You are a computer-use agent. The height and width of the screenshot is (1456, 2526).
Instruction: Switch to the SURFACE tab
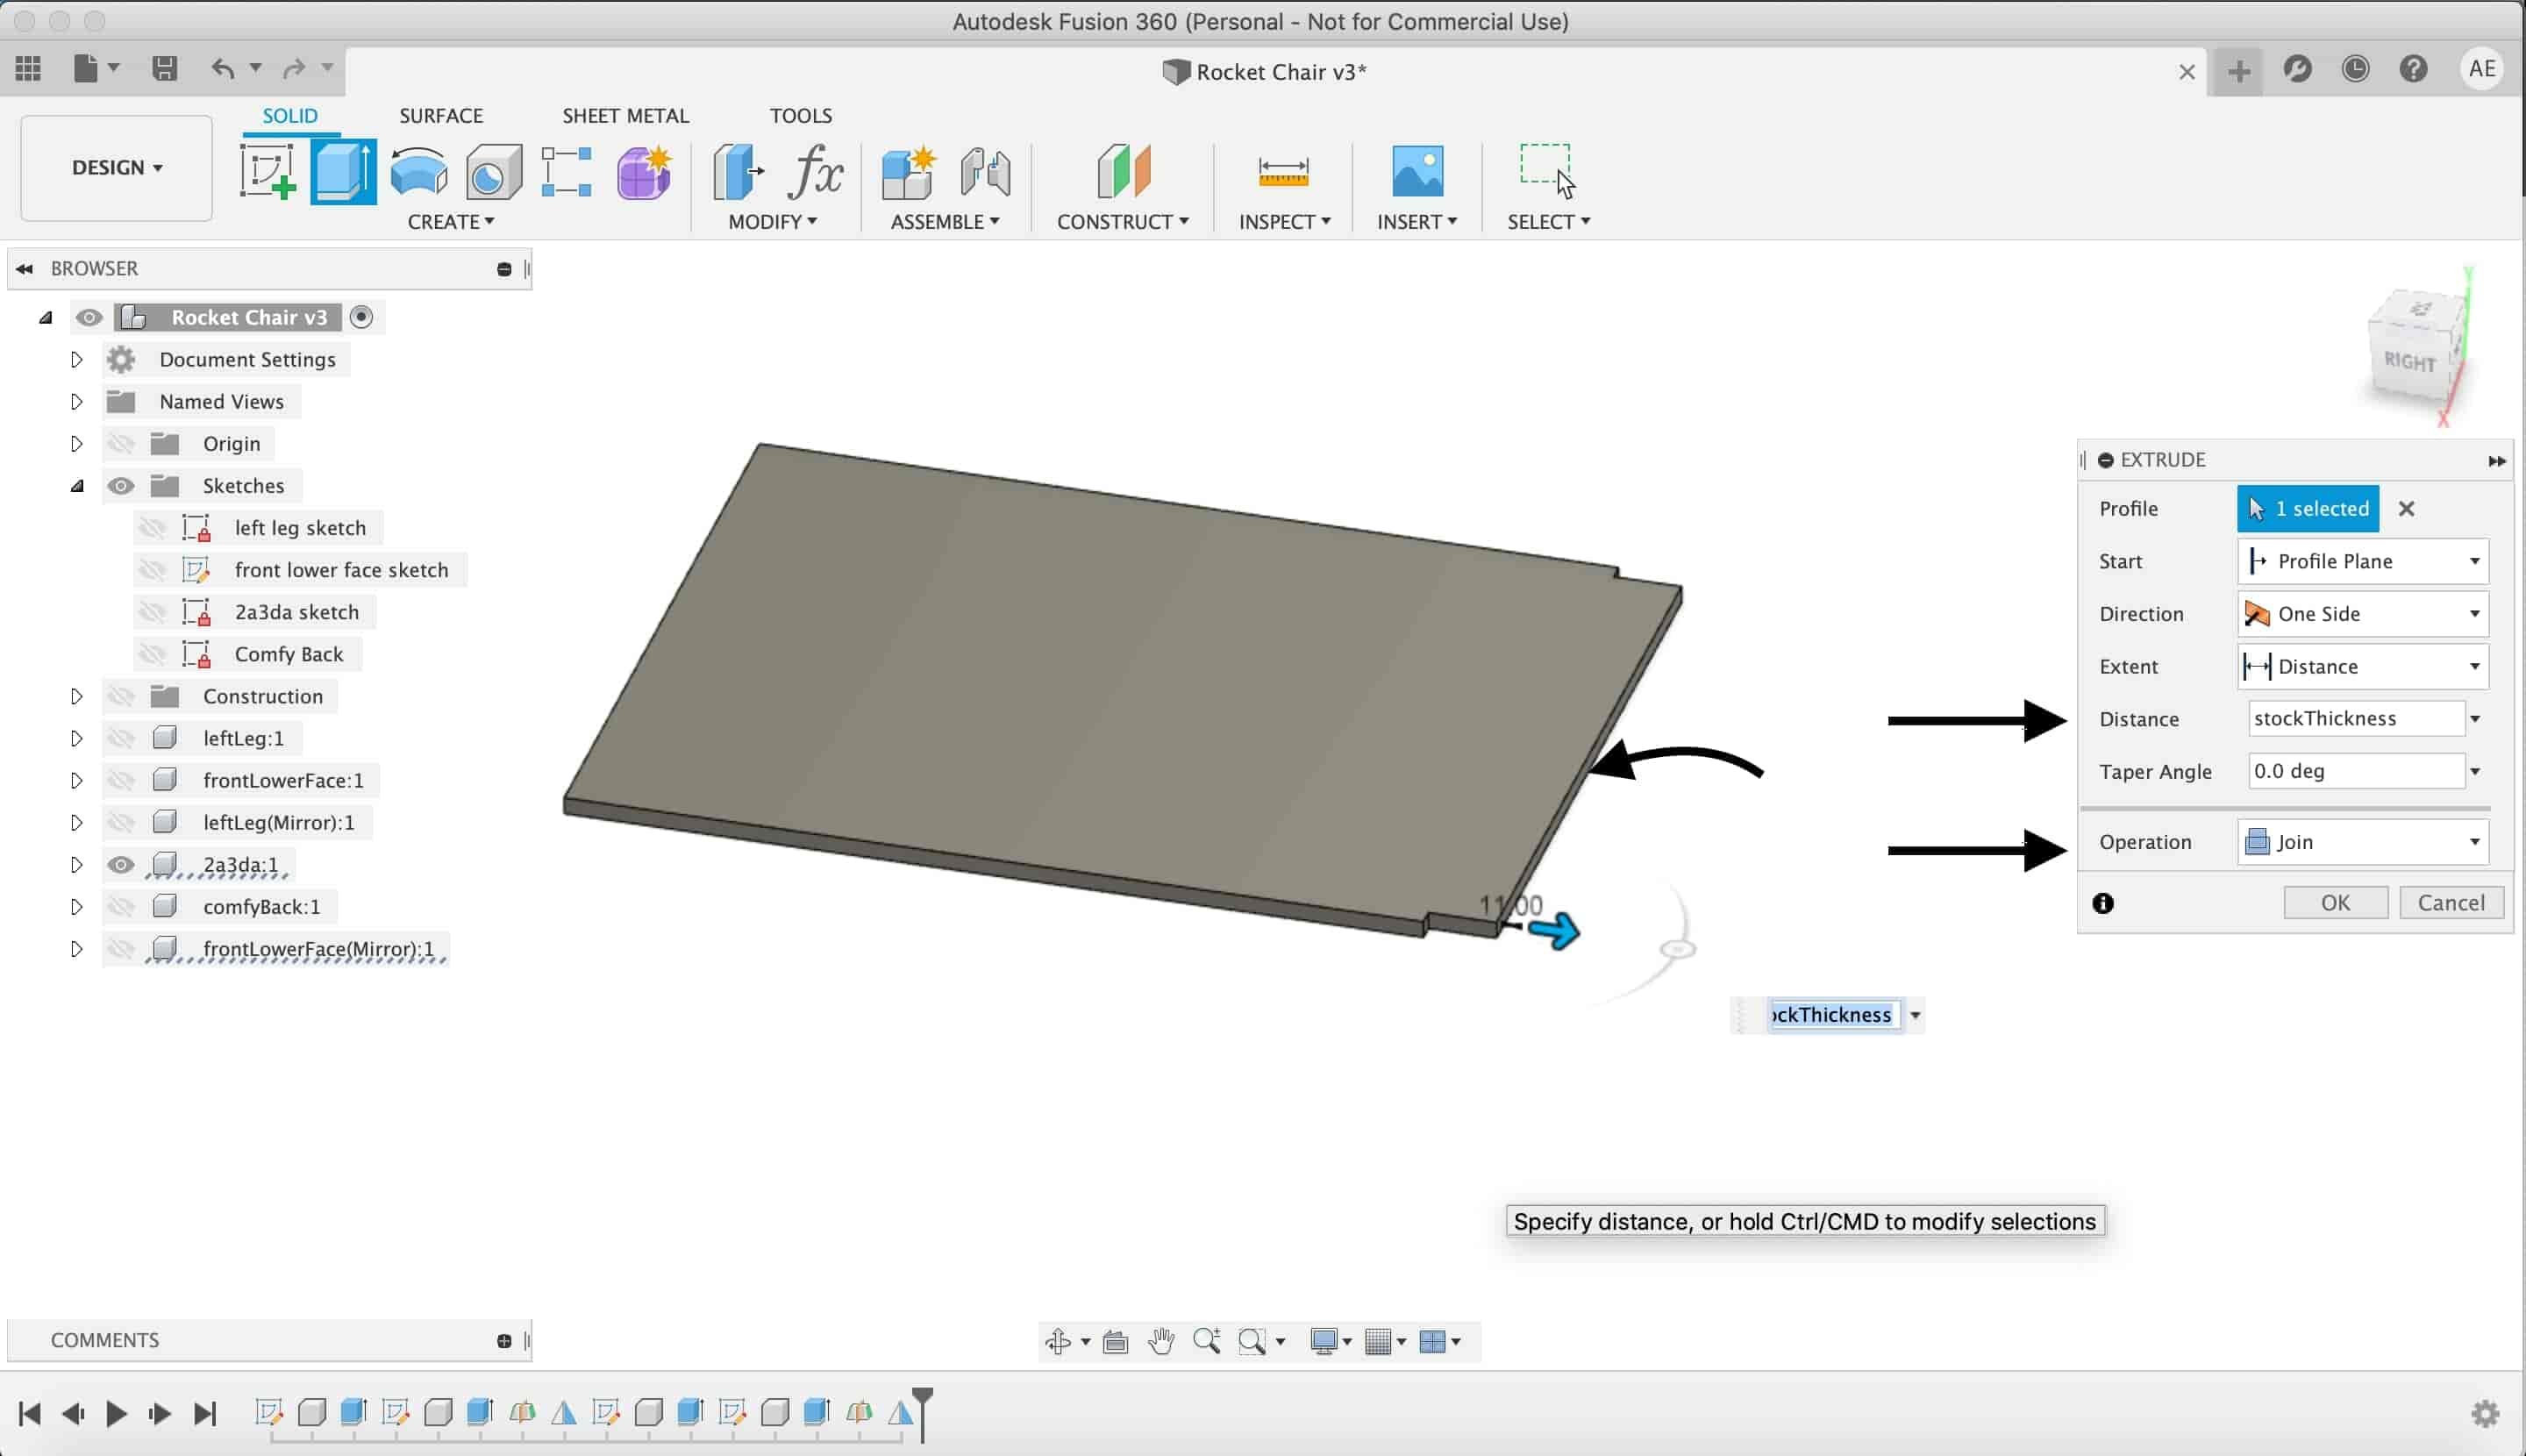point(441,115)
